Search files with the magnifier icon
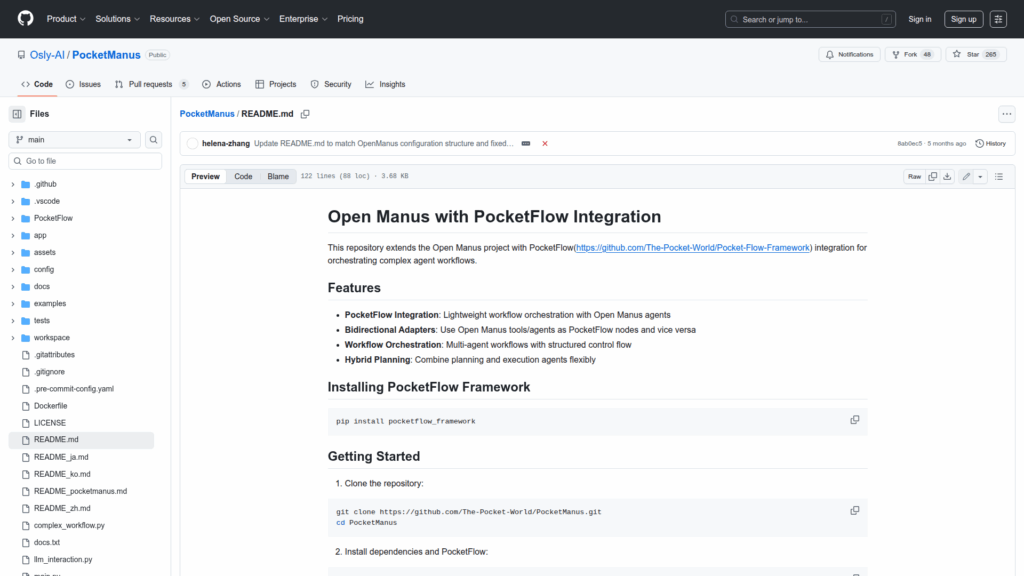 pos(154,140)
